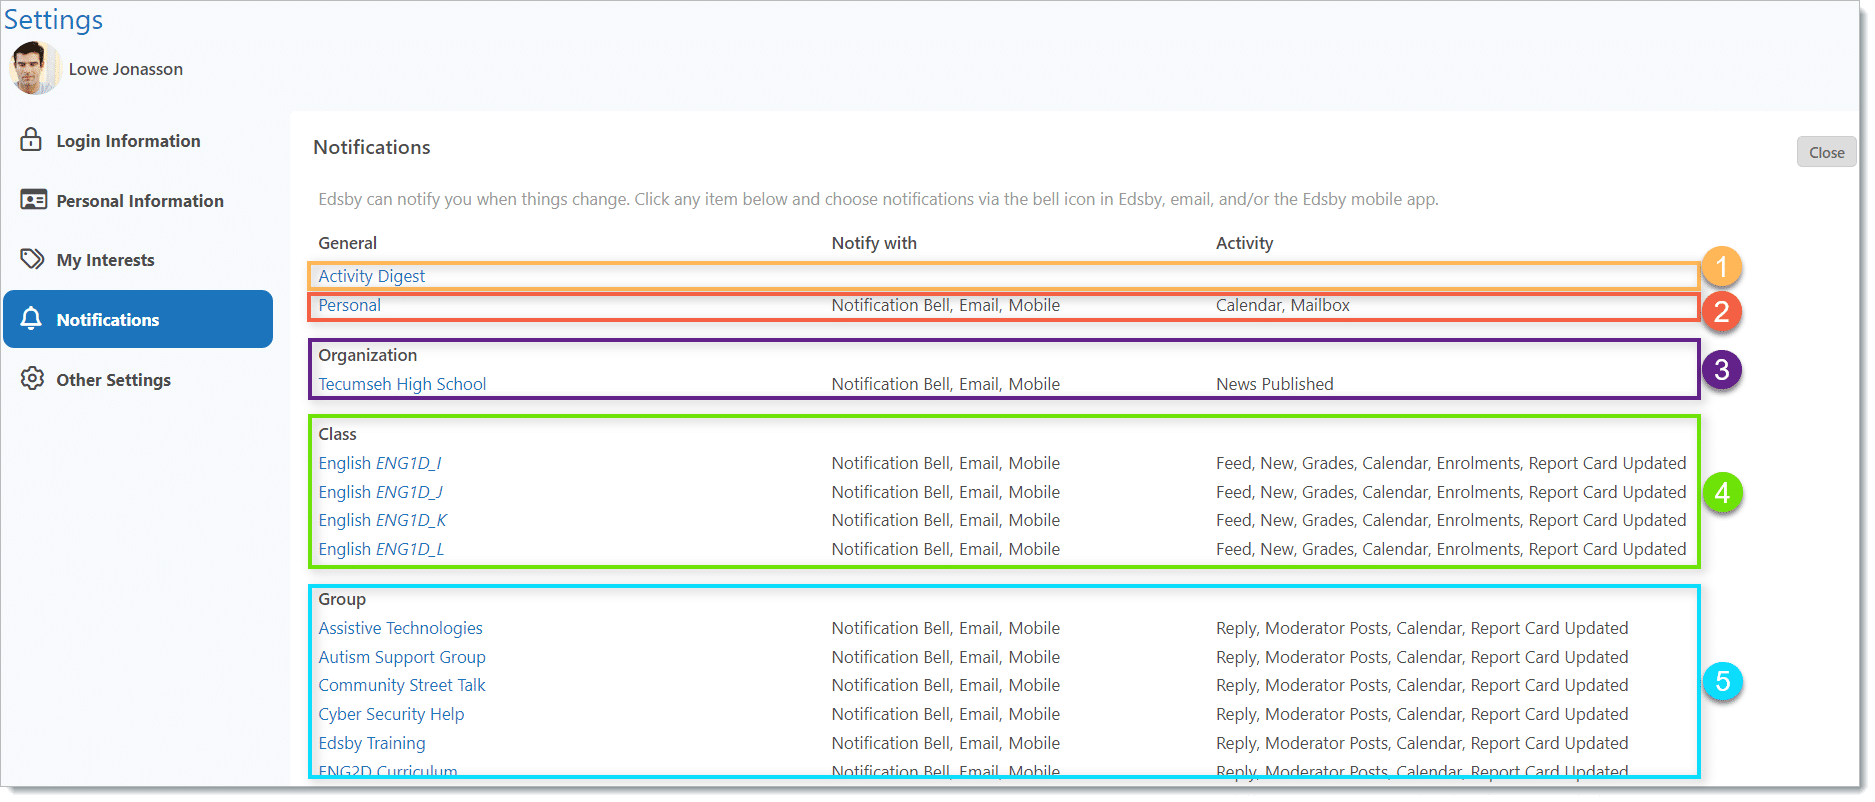The height and width of the screenshot is (802, 1875).
Task: Select the Cyber Security Help group
Action: (x=391, y=714)
